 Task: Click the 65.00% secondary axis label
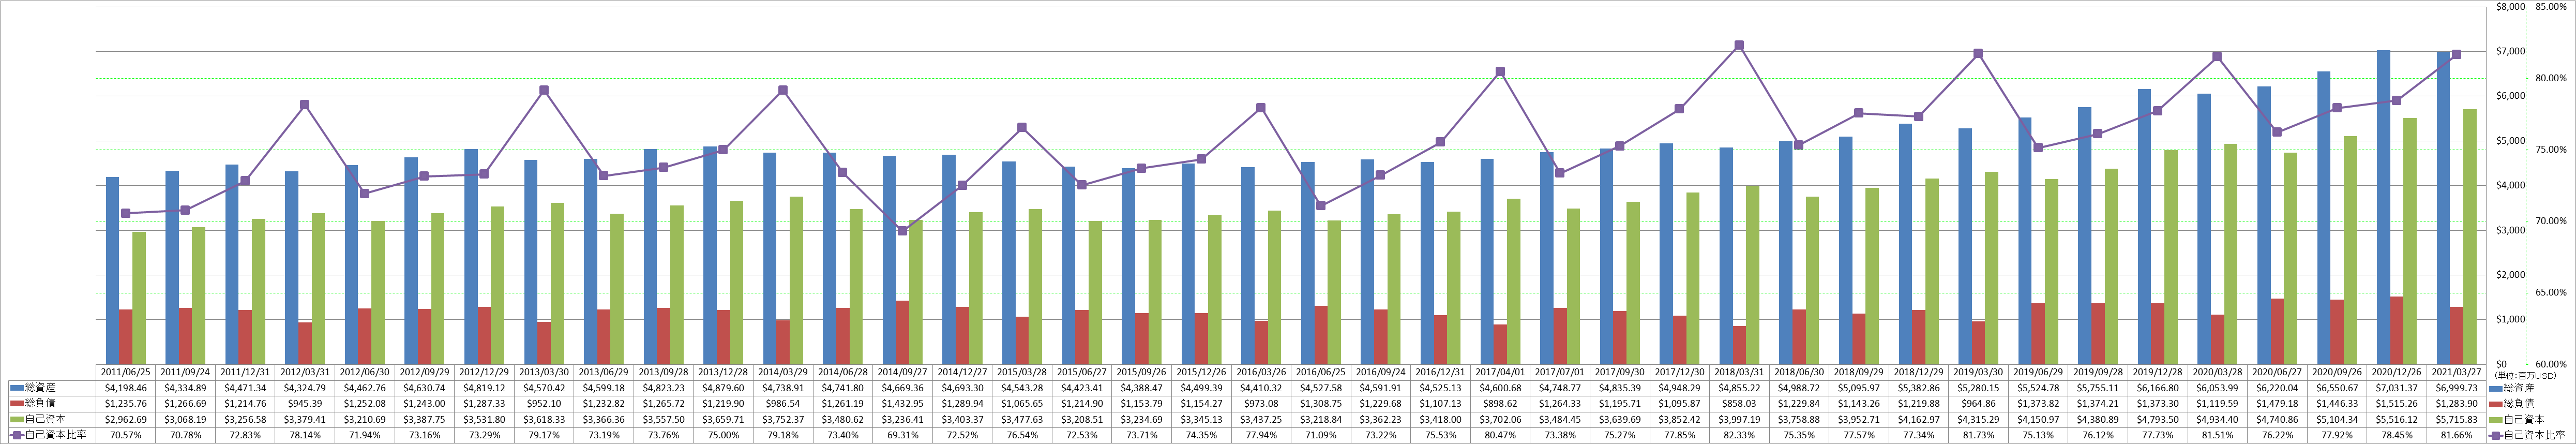[x=2552, y=293]
